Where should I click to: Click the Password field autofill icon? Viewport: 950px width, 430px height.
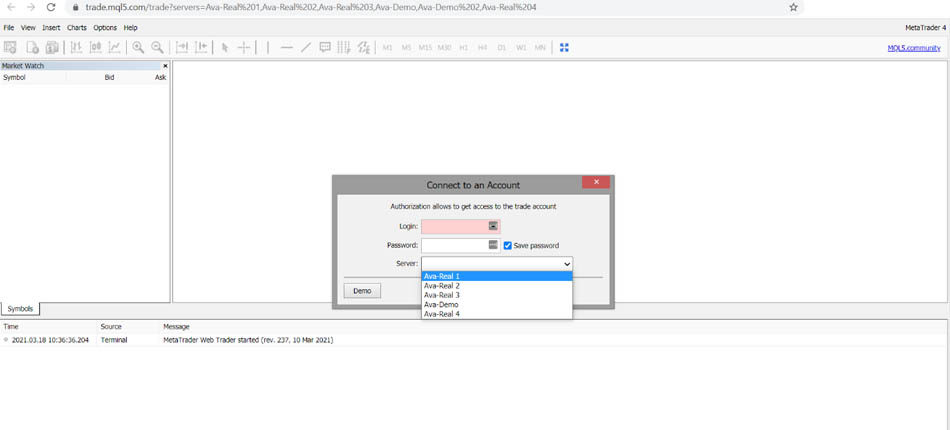pos(493,245)
